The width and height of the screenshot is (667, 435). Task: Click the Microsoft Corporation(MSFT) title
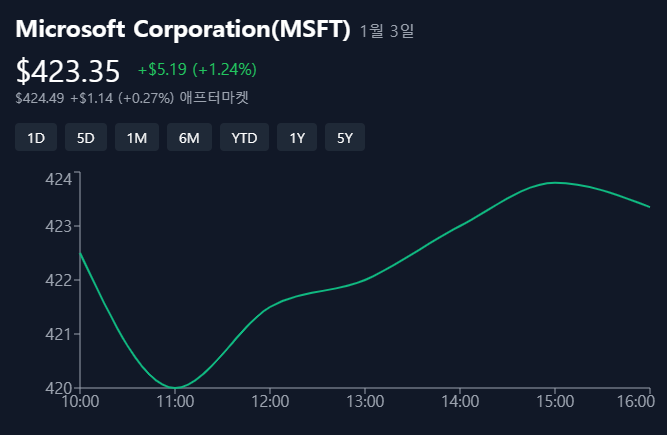[183, 29]
